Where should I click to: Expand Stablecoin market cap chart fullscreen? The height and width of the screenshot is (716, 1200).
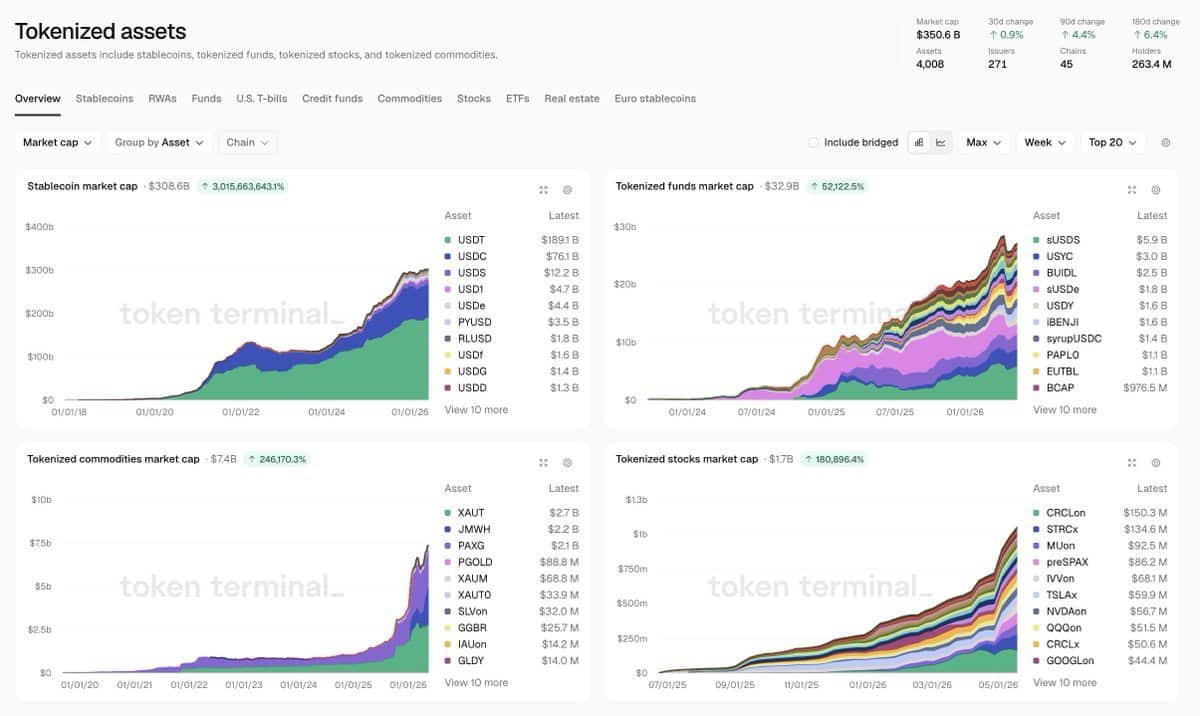pyautogui.click(x=544, y=189)
